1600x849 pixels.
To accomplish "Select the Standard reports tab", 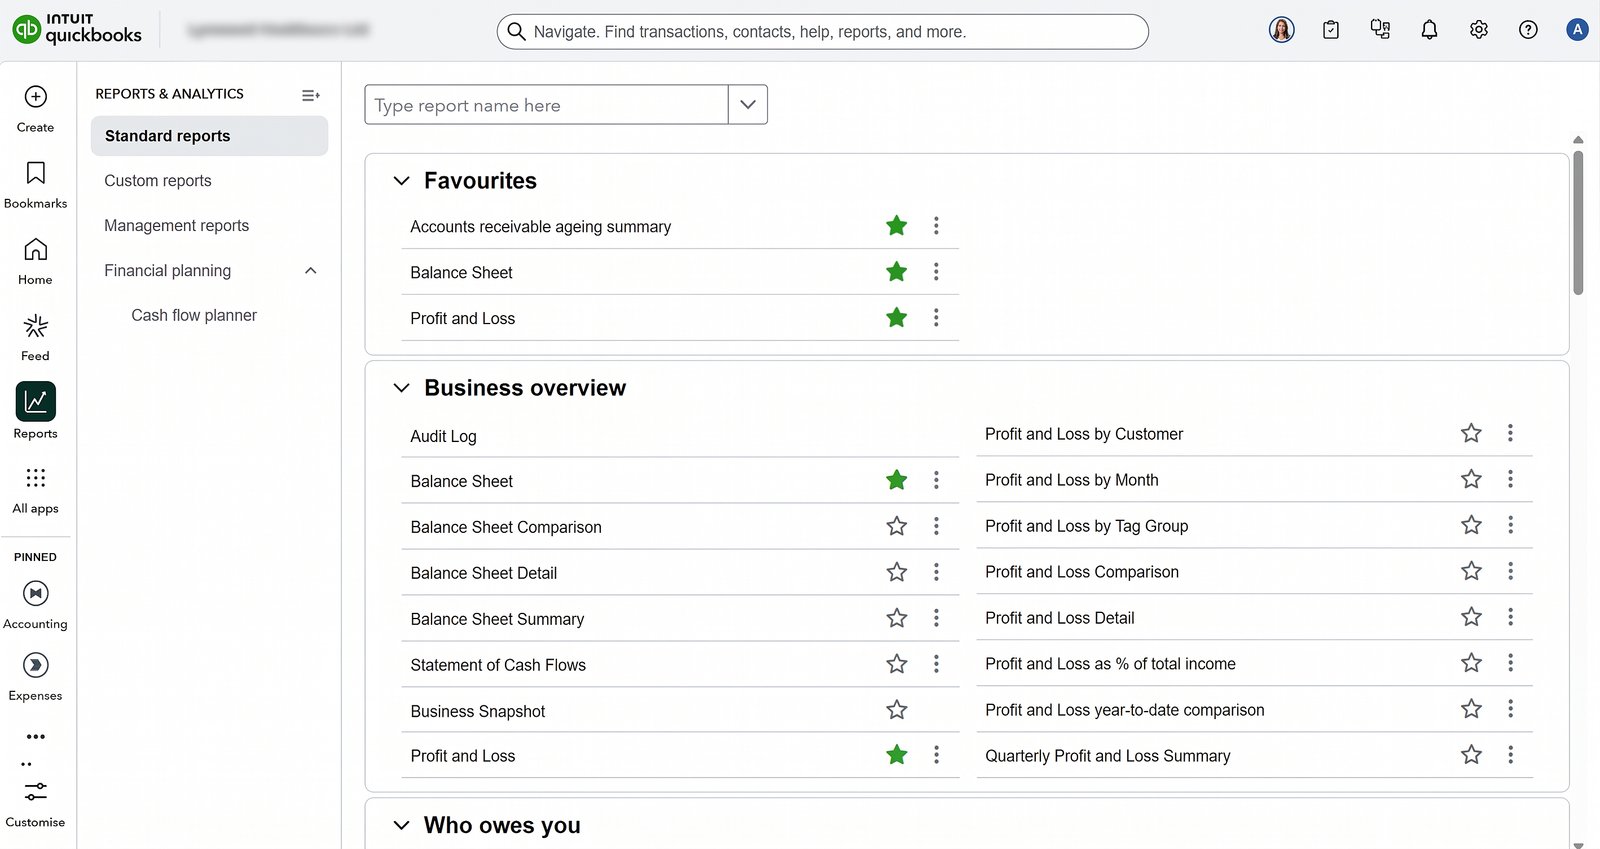I will (209, 136).
